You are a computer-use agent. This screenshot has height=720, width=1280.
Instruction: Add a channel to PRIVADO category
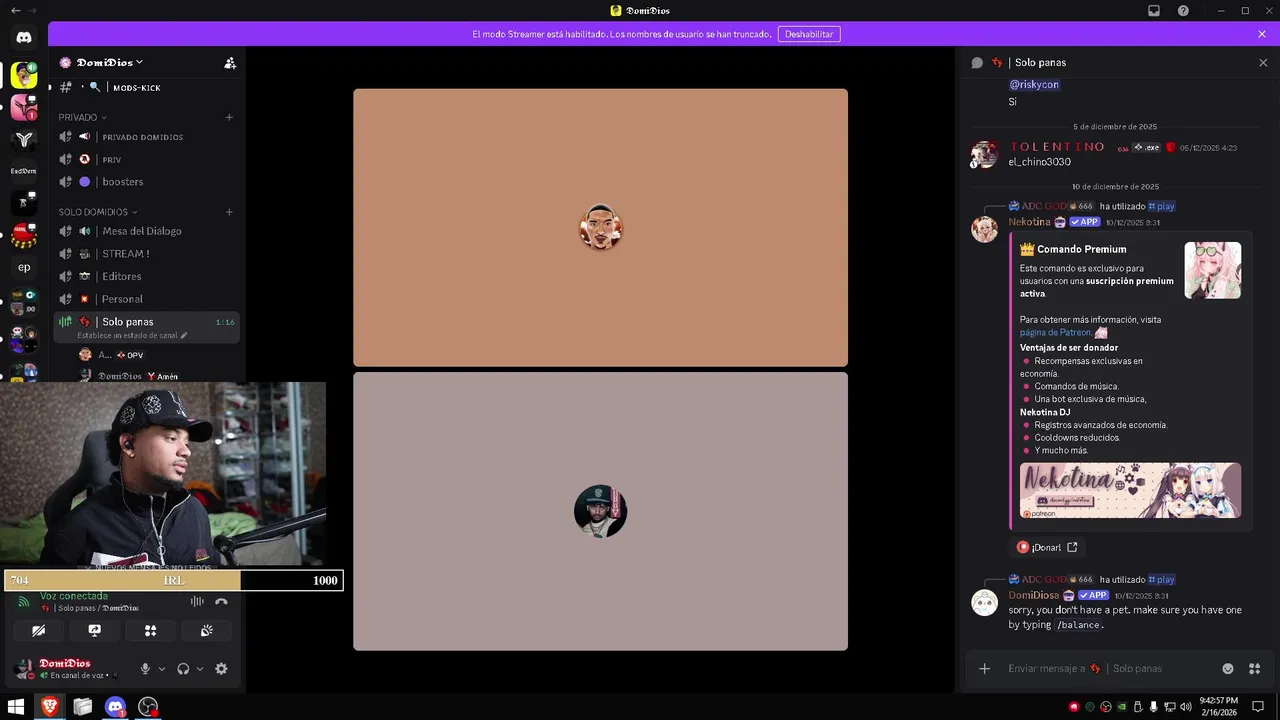(229, 117)
